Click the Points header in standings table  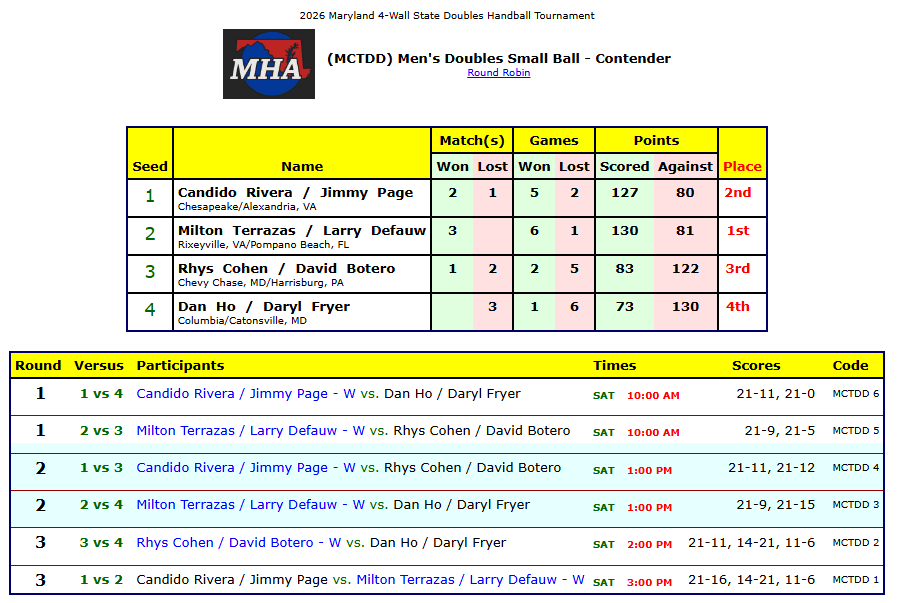pyautogui.click(x=656, y=141)
